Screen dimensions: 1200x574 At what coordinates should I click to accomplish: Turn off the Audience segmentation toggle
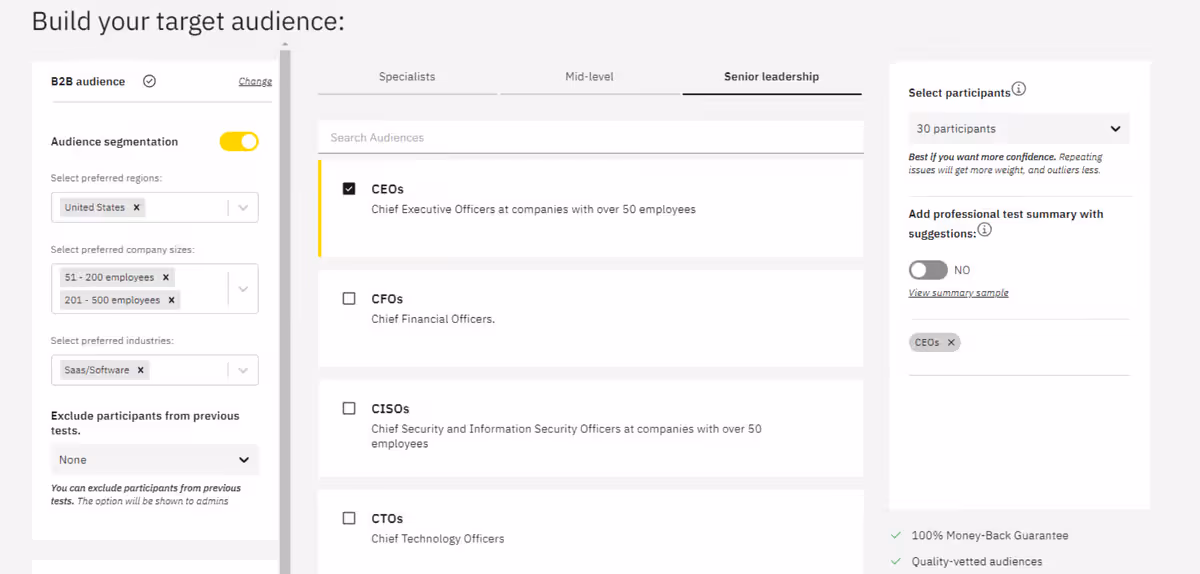[239, 142]
